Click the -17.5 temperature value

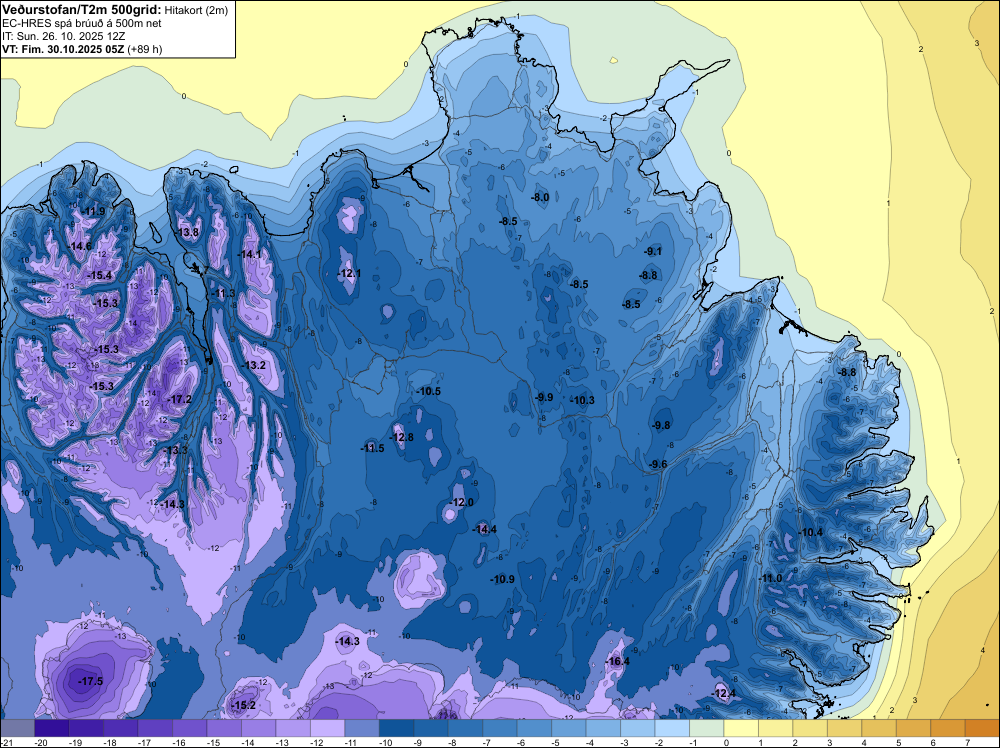(91, 681)
